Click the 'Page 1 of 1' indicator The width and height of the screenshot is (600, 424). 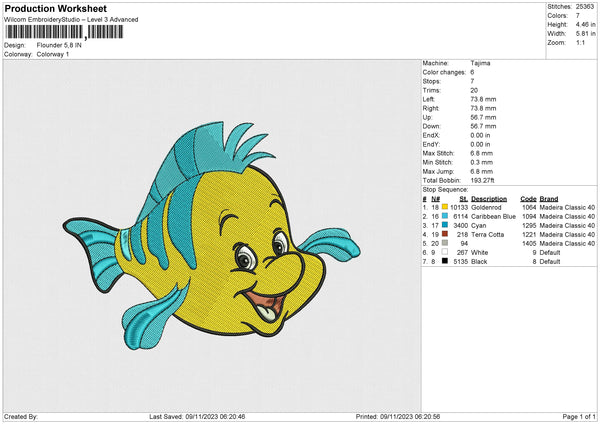tap(579, 416)
